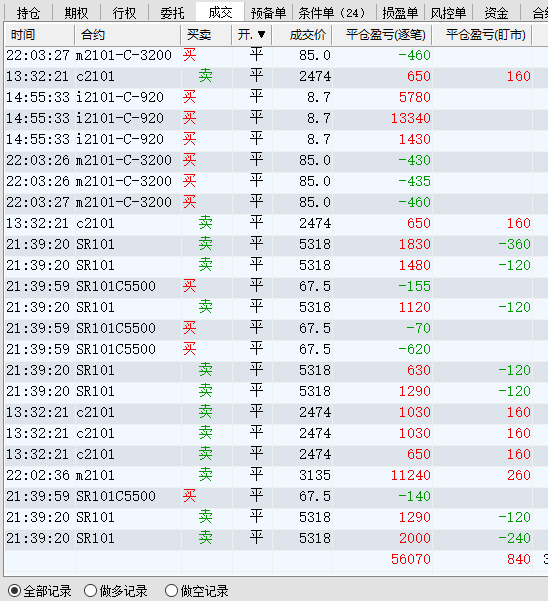
Task: Open the 开平 column dropdown arrow
Action: pyautogui.click(x=262, y=35)
